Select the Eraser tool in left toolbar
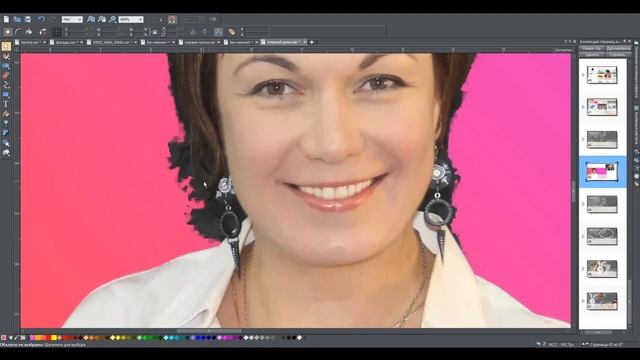Image resolution: width=640 pixels, height=360 pixels. (6, 75)
